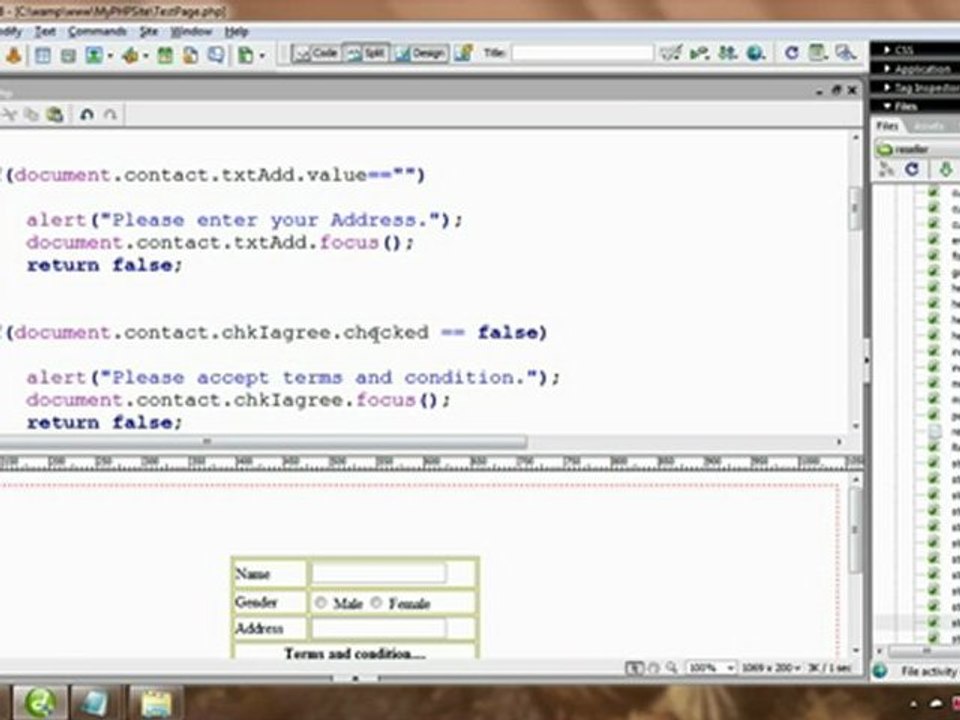This screenshot has width=960, height=720.
Task: Open the Commands menu
Action: [97, 31]
